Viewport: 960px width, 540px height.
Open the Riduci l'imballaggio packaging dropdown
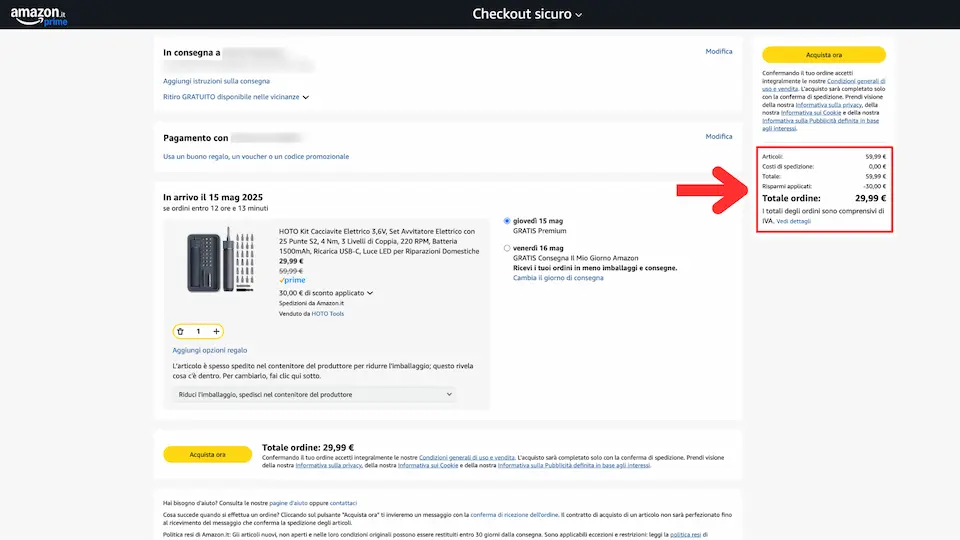click(x=315, y=395)
